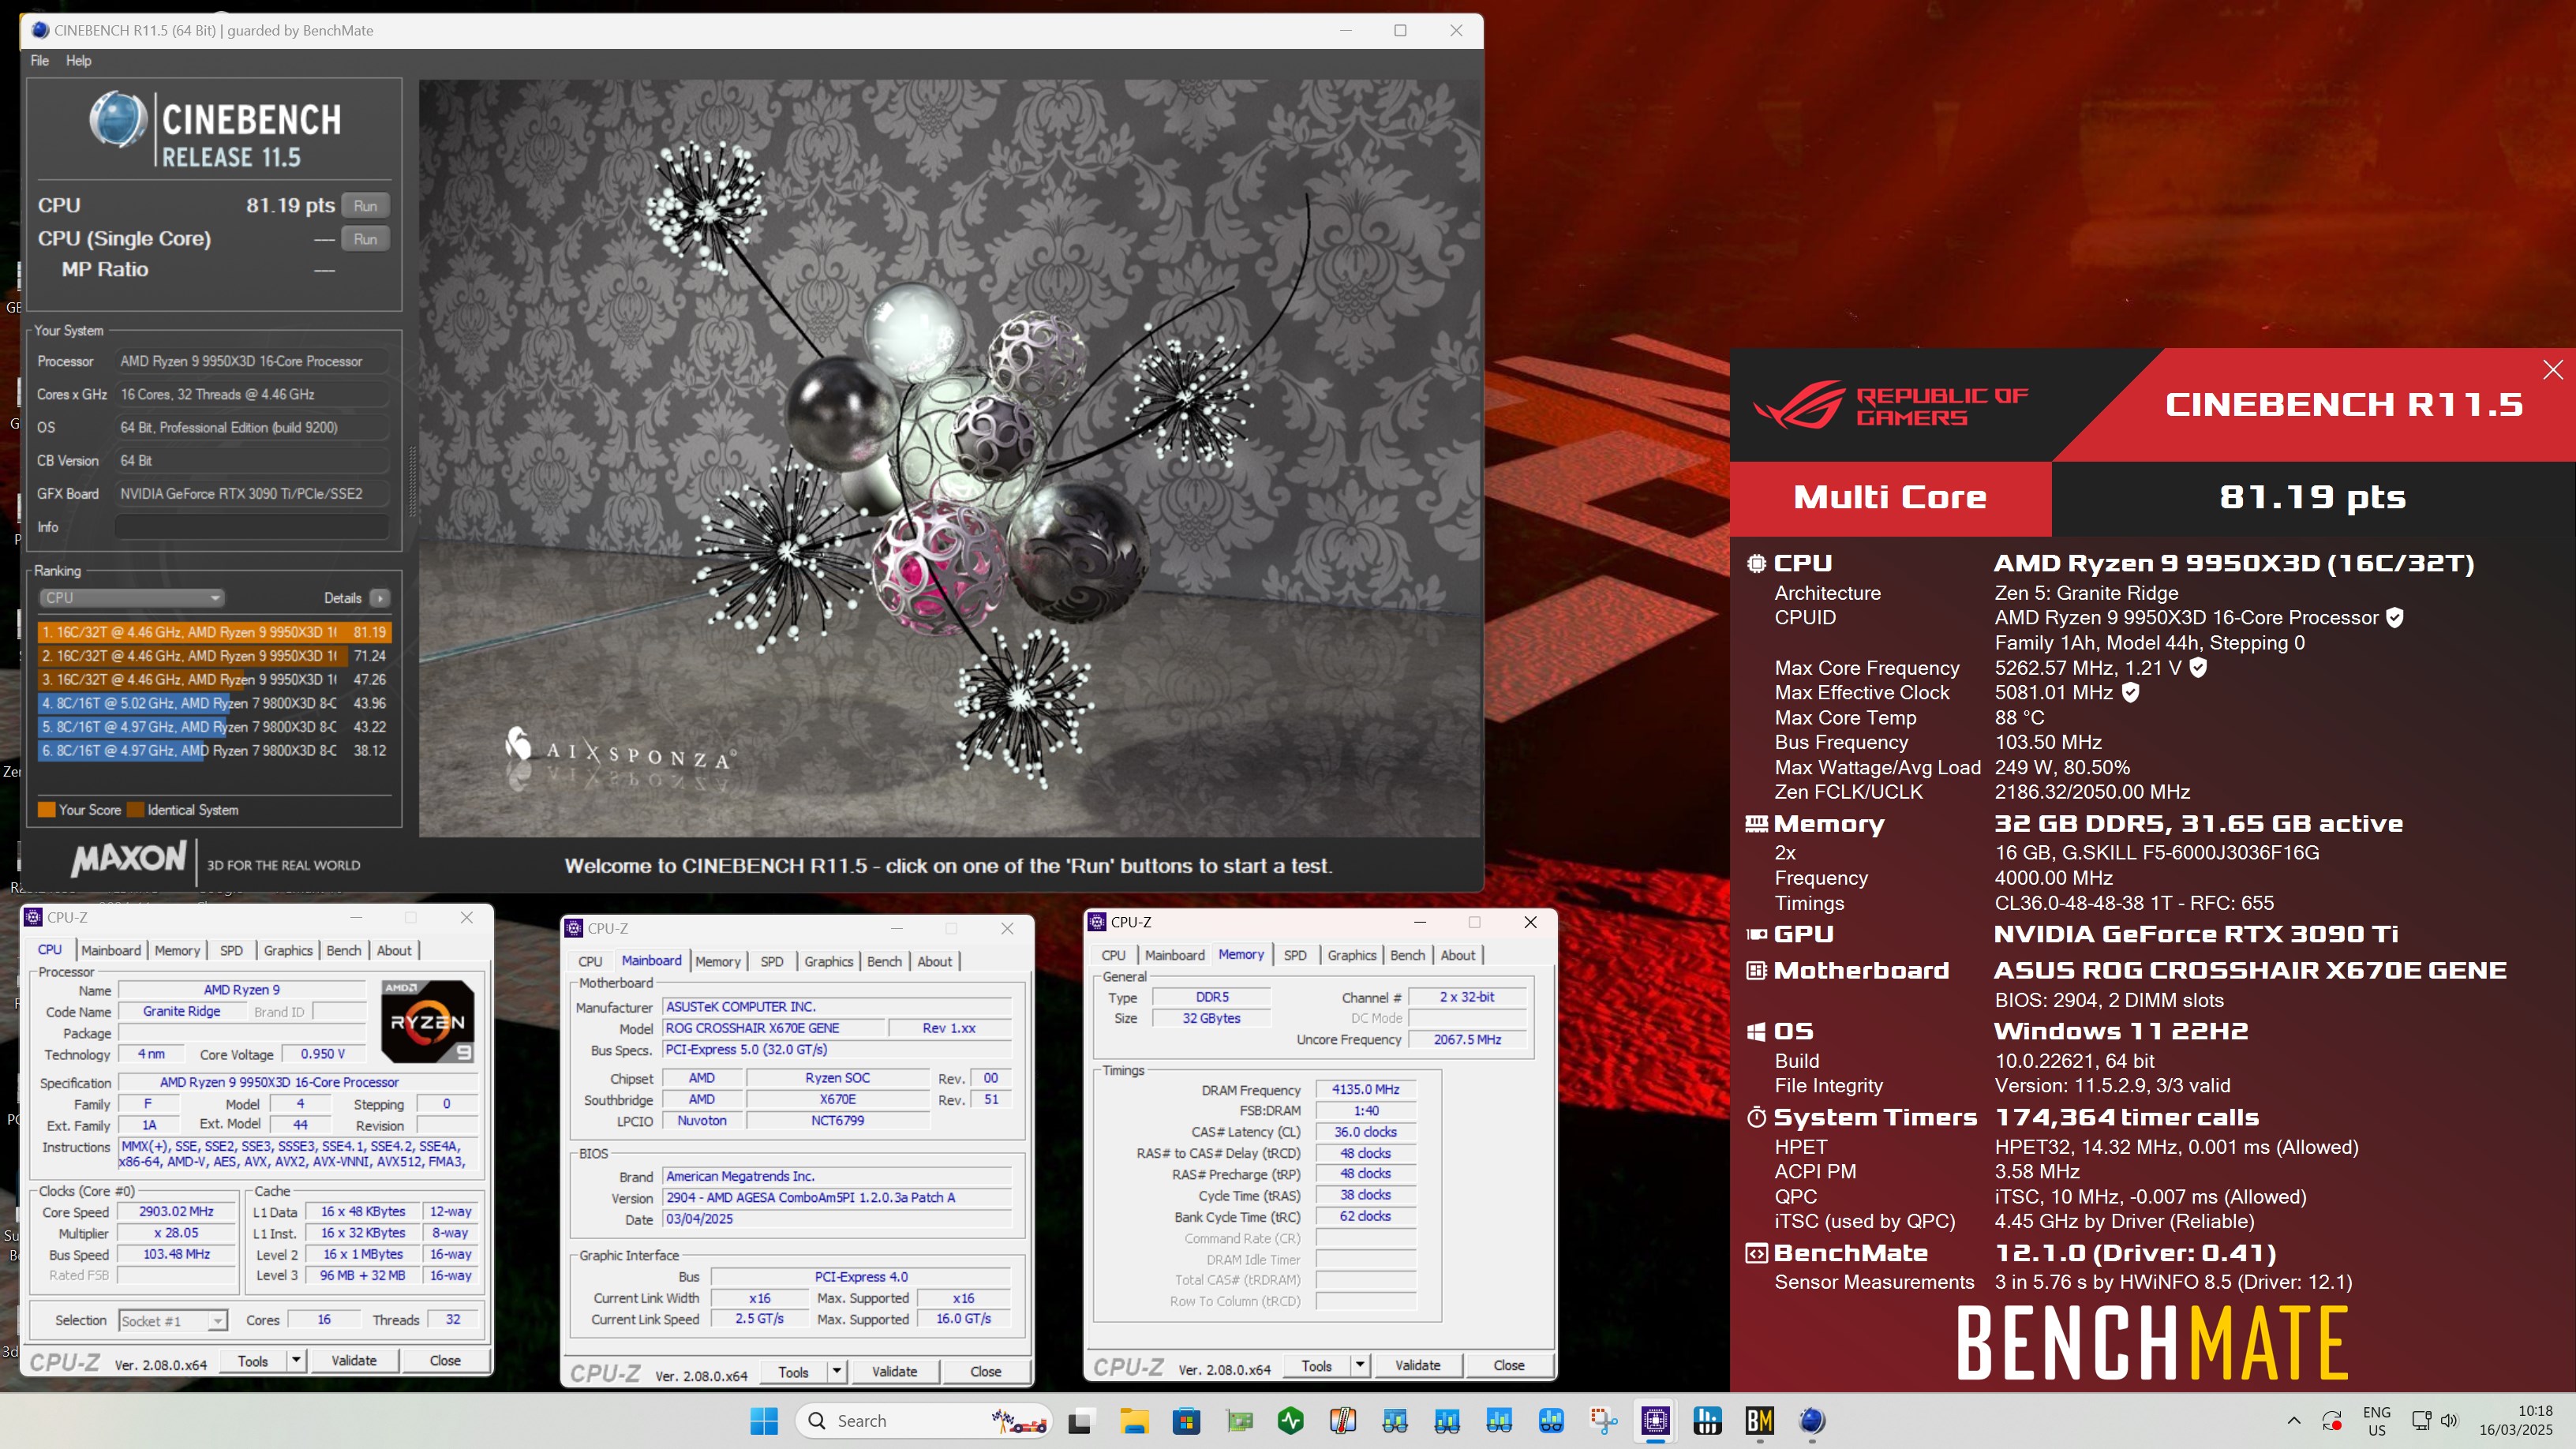2576x1449 pixels.
Task: Show hidden system tray icons
Action: (2294, 1420)
